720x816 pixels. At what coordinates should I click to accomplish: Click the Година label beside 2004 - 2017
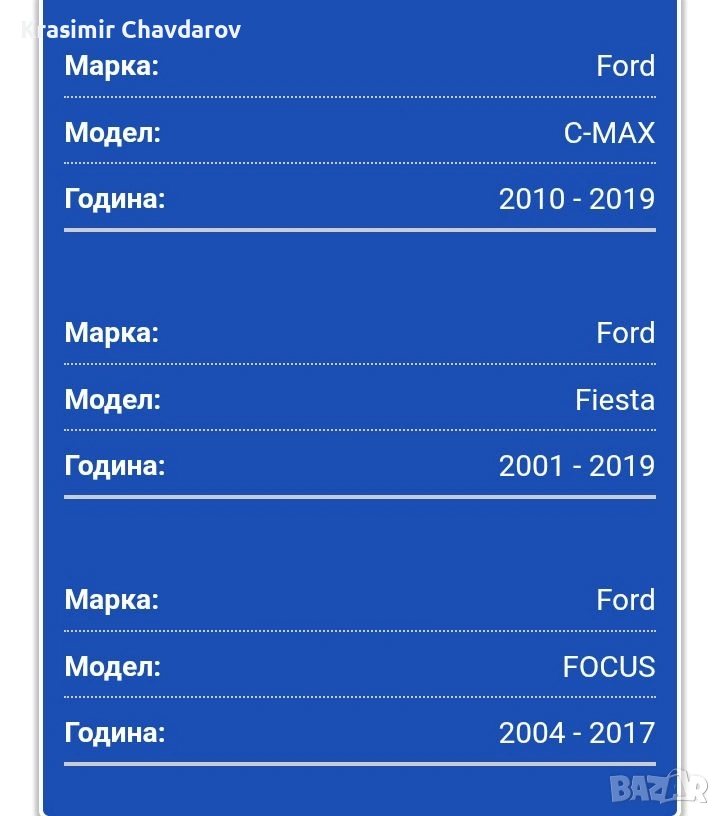[115, 733]
